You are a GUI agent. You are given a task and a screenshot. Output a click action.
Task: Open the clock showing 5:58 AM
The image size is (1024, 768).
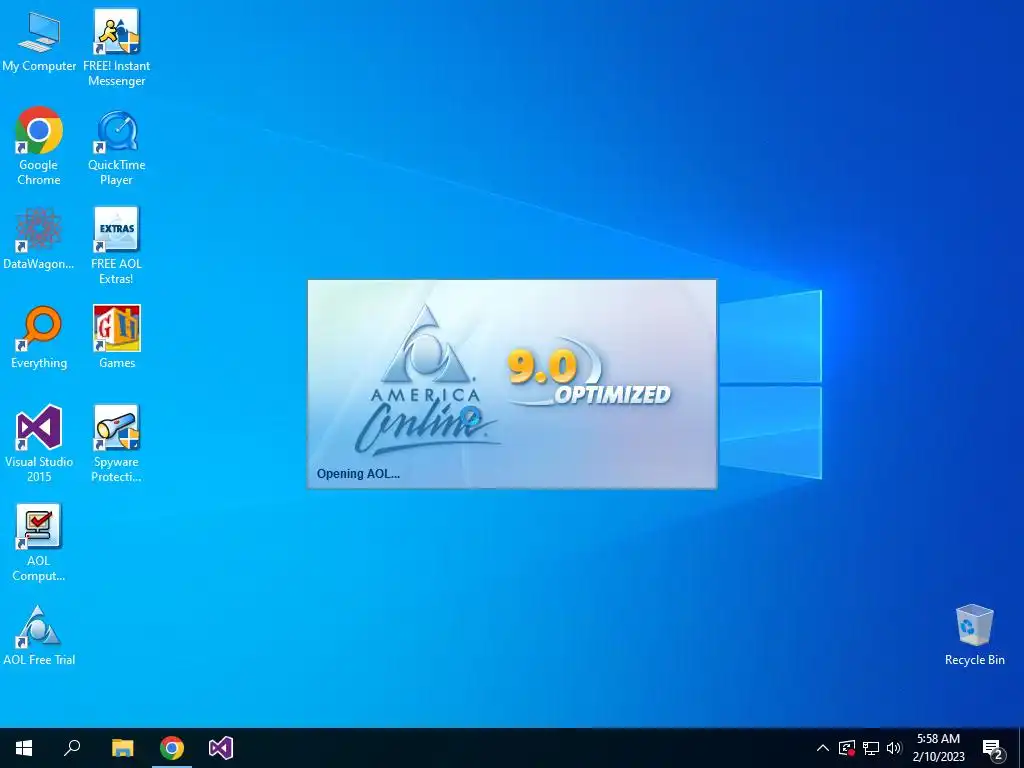[938, 748]
